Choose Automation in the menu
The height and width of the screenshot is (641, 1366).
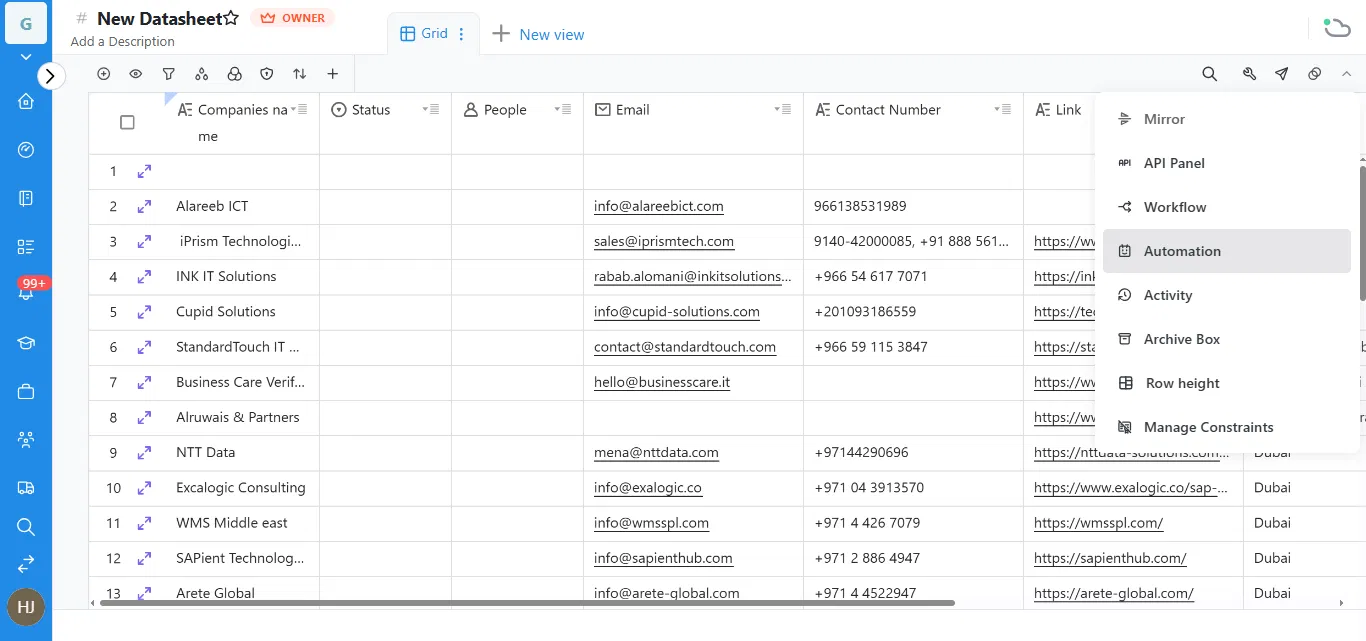(x=1226, y=251)
